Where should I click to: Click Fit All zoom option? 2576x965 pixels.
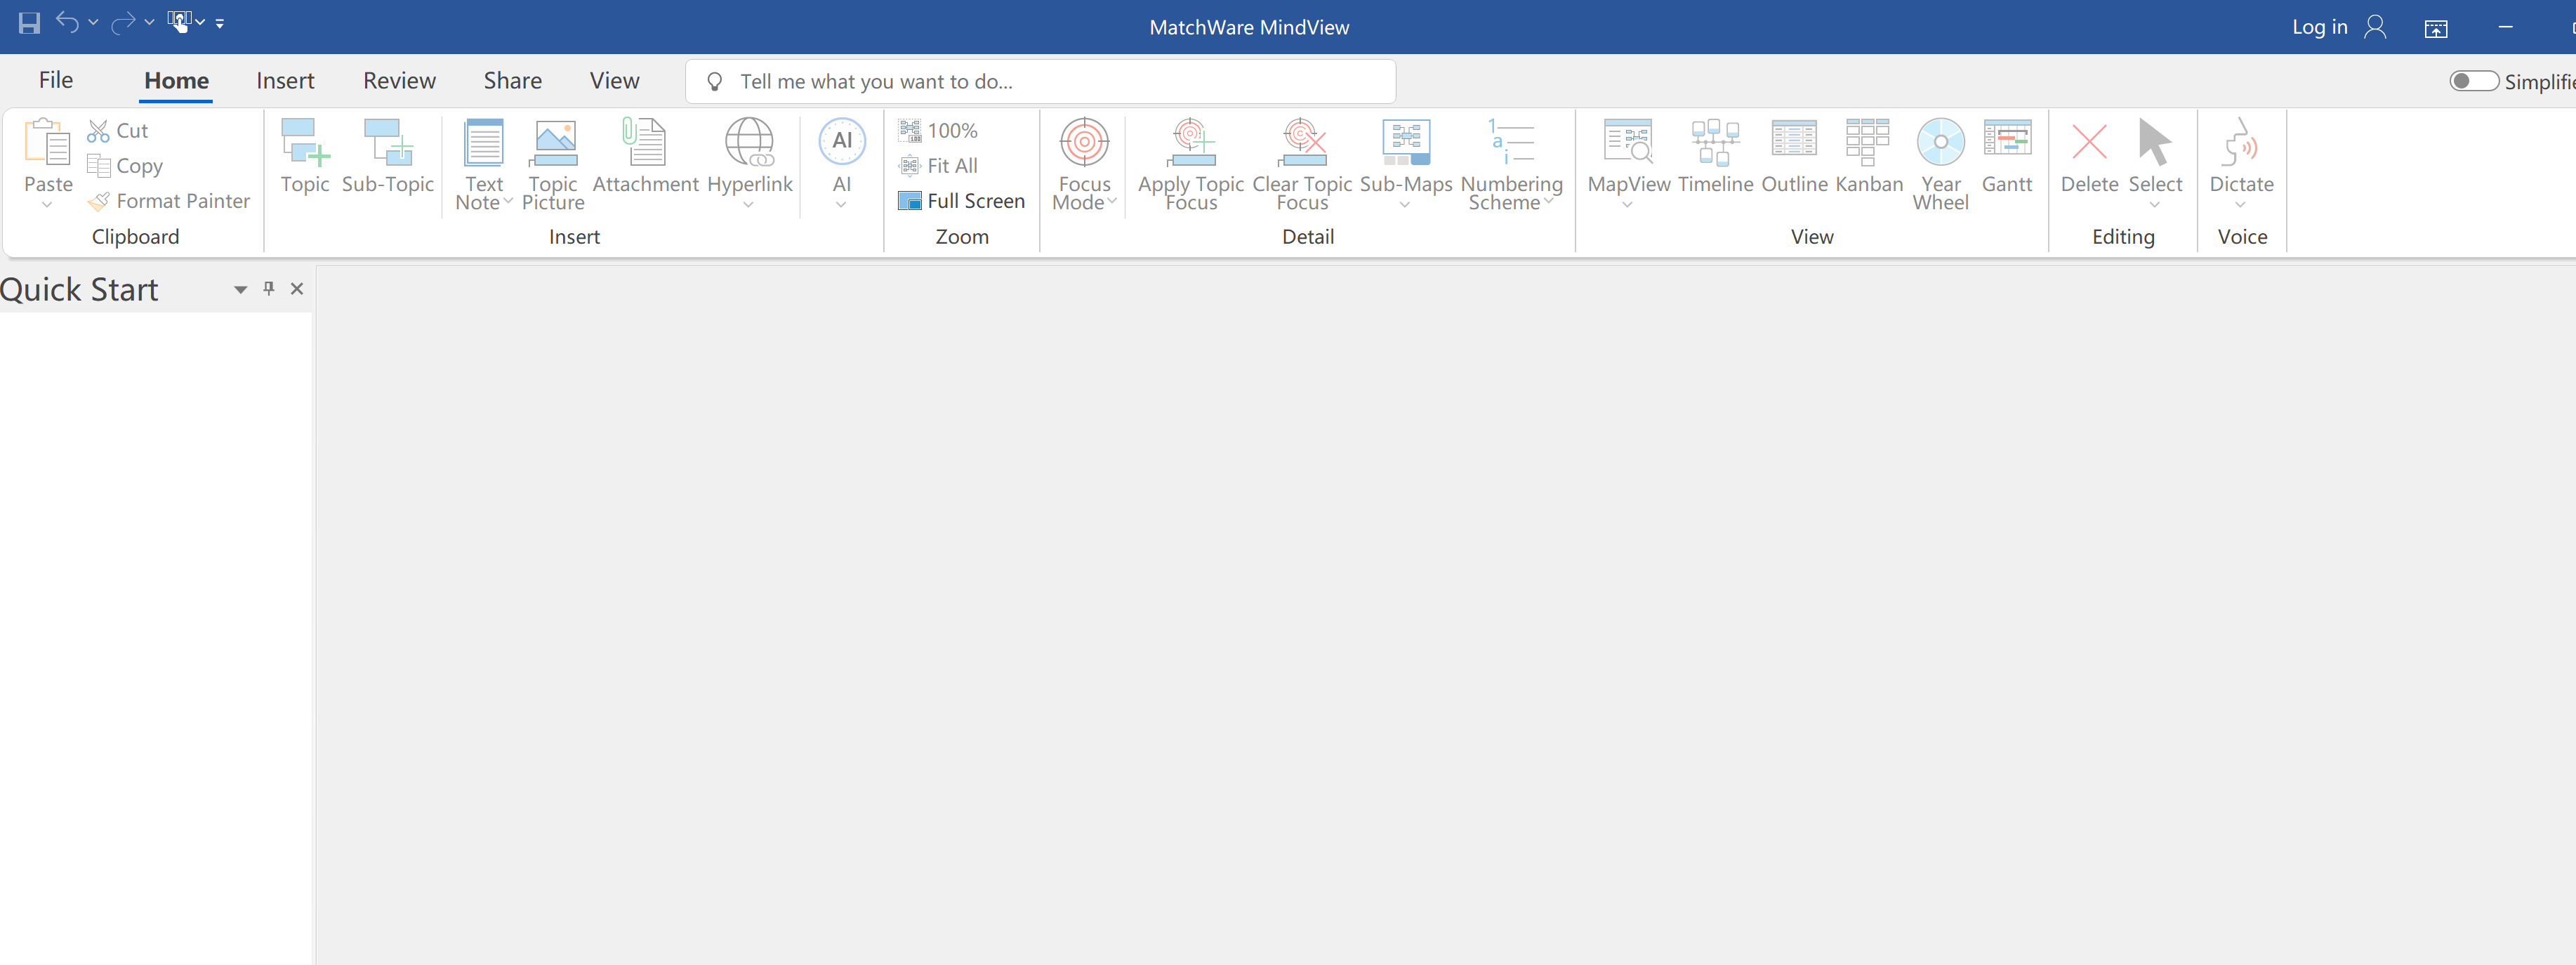click(938, 166)
